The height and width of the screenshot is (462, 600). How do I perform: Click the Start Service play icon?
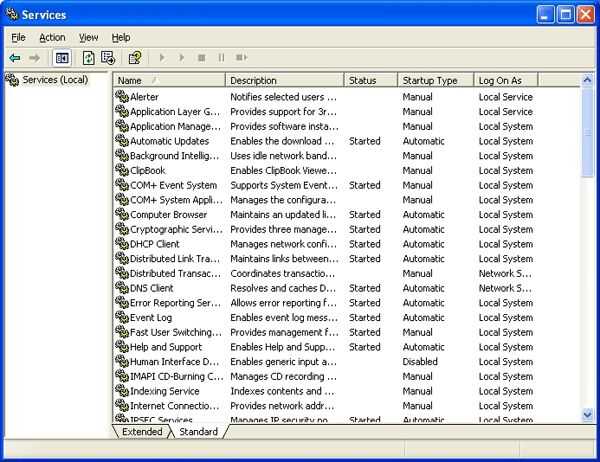coord(162,58)
